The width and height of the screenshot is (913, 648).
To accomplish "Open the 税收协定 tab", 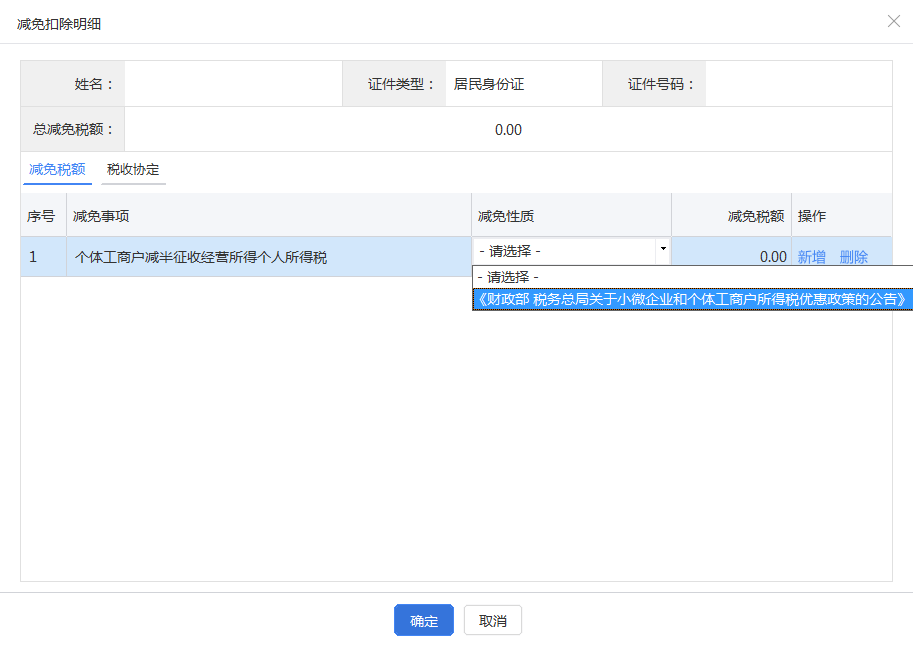I will click(133, 170).
